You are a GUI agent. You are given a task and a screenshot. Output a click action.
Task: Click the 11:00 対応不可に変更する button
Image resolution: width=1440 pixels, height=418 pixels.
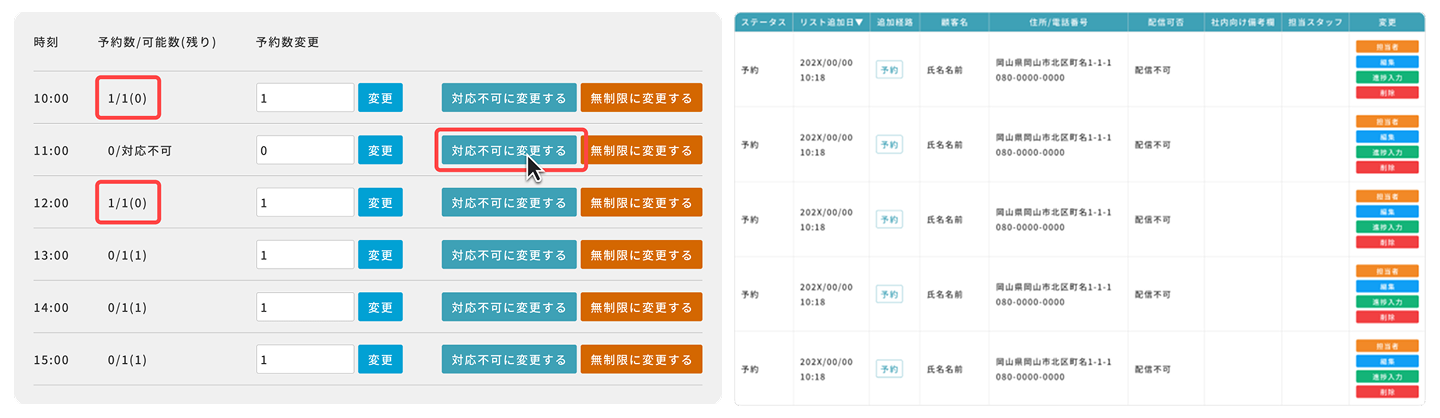pos(509,151)
